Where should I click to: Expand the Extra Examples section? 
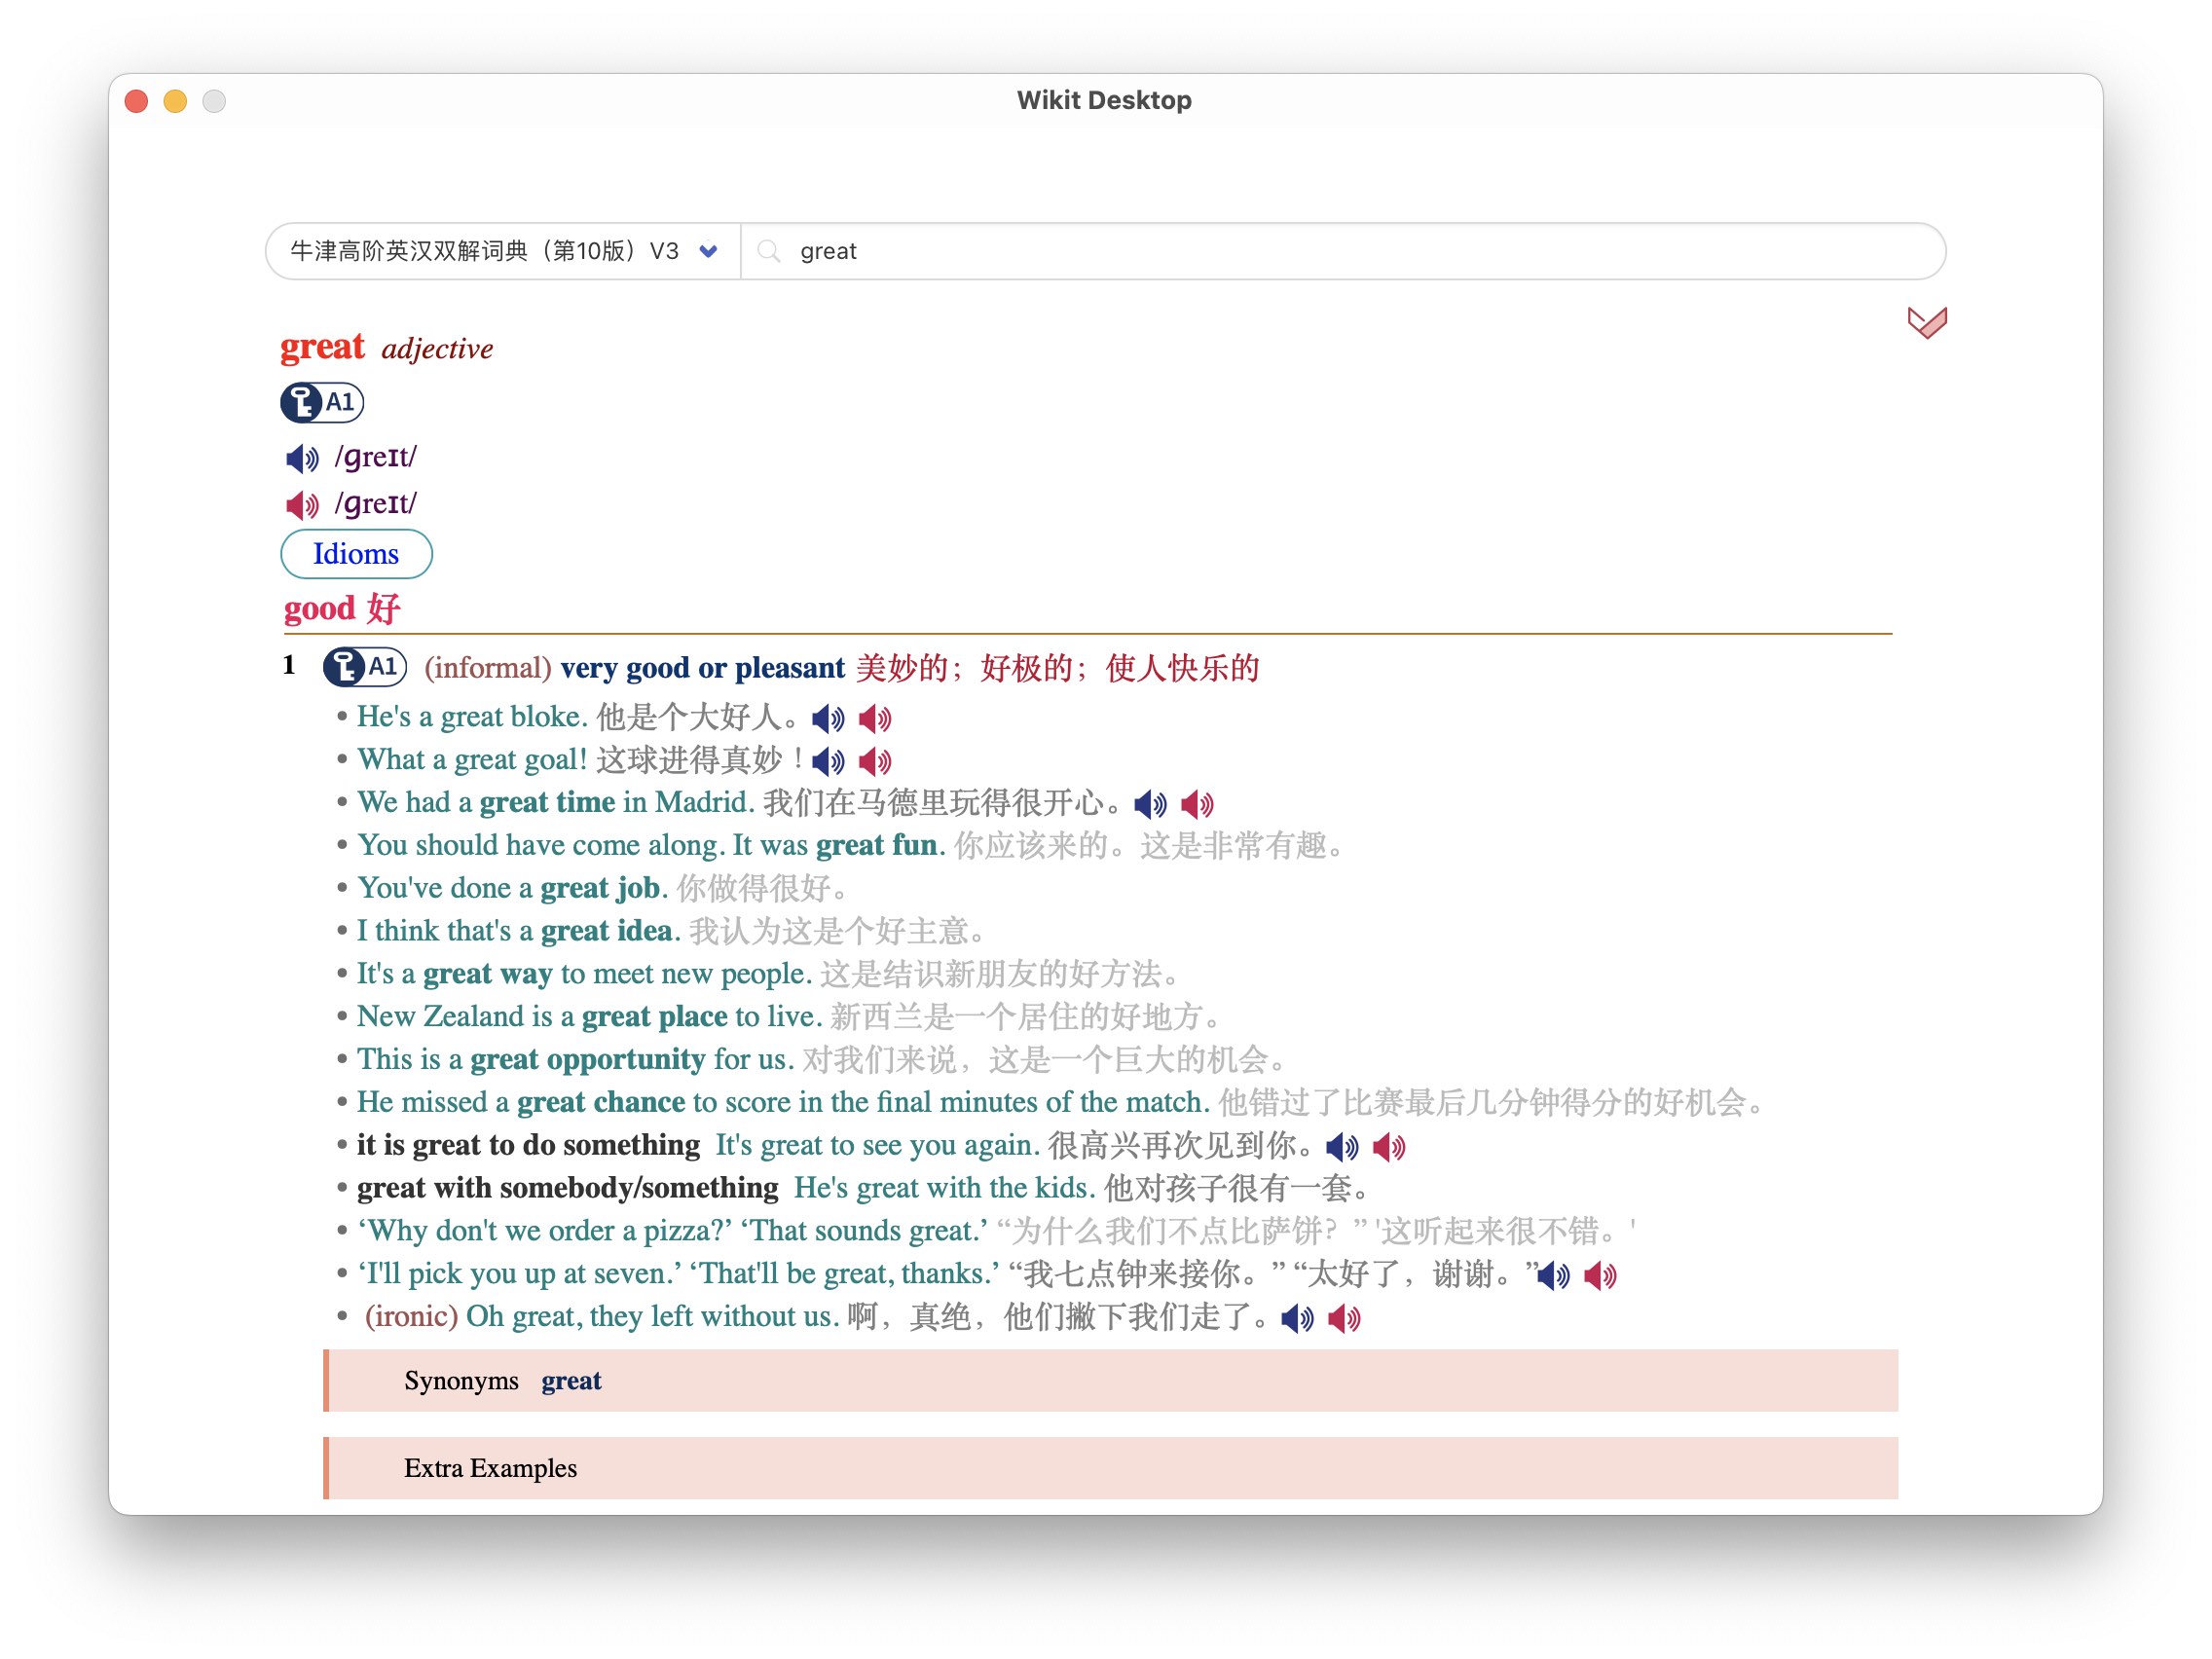[490, 1468]
